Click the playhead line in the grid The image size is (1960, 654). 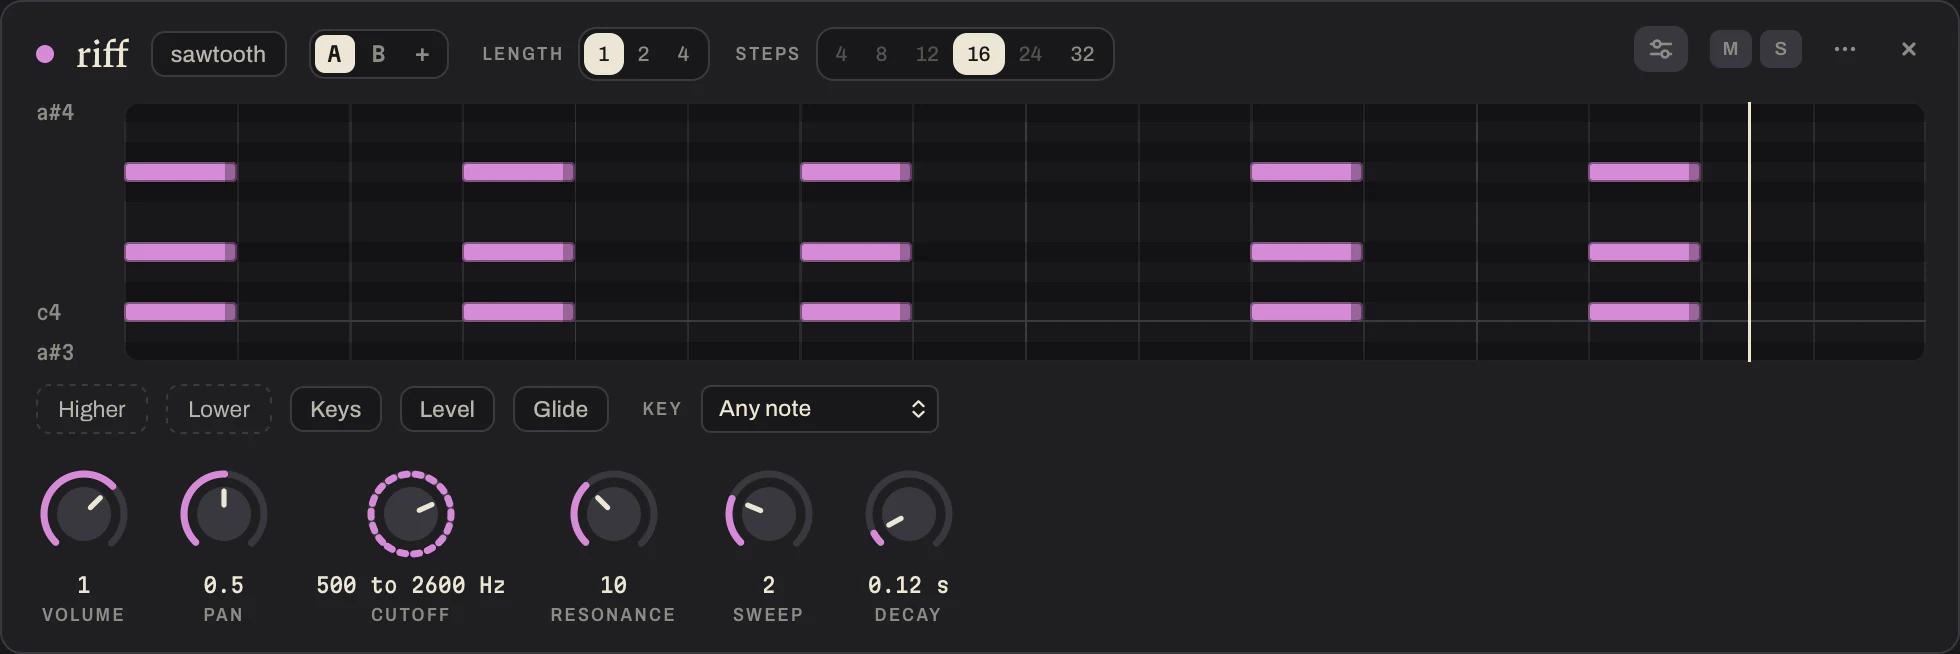[x=1749, y=232]
